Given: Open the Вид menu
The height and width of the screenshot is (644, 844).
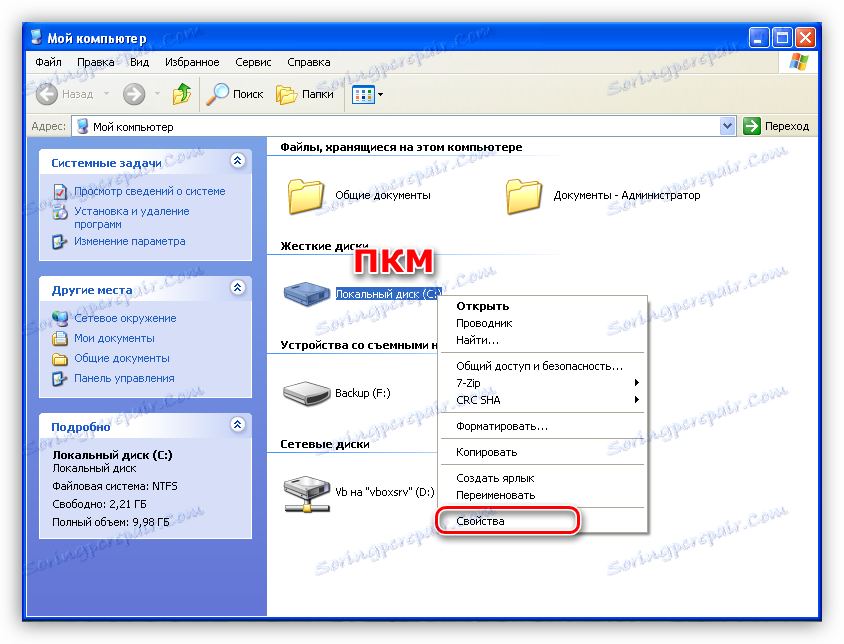Looking at the screenshot, I should pos(139,62).
